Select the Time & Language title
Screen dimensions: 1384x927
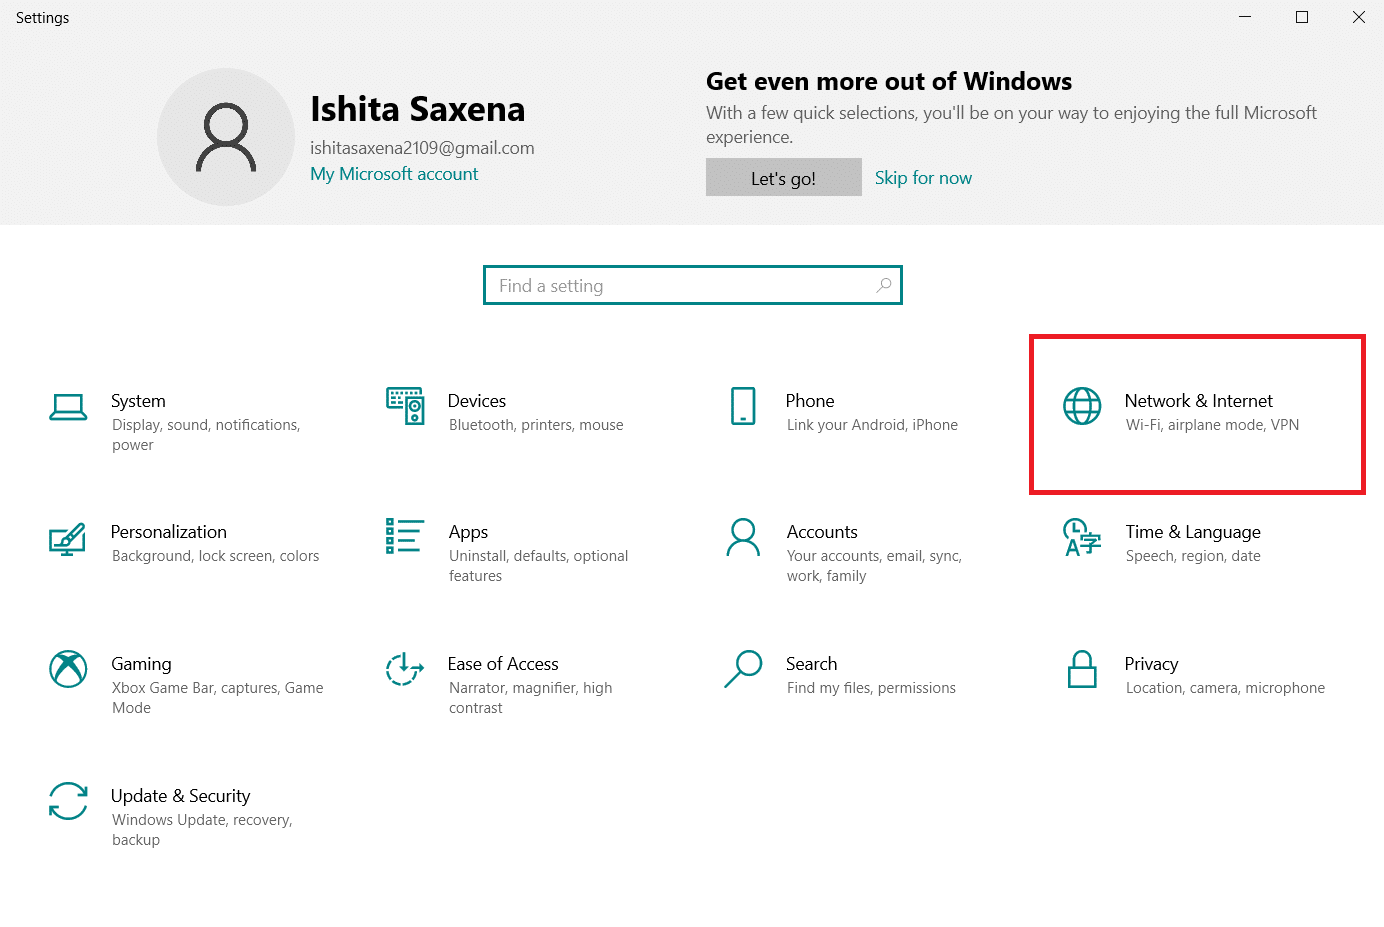tap(1193, 532)
